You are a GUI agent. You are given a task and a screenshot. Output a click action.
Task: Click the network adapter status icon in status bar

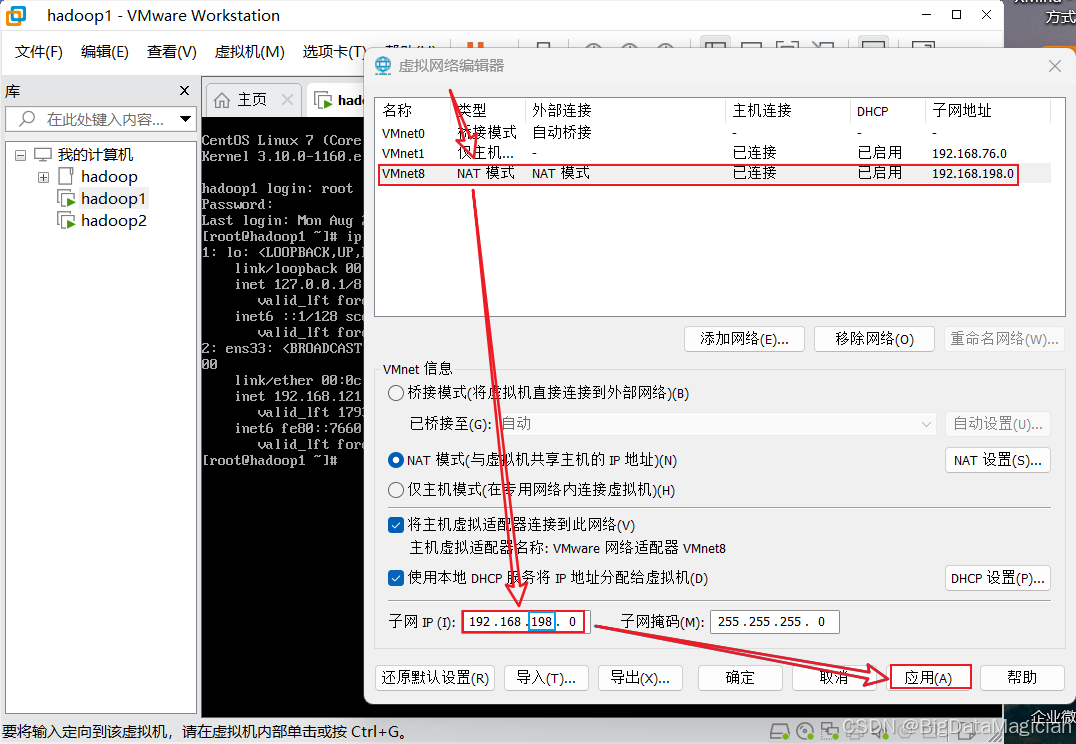point(830,731)
